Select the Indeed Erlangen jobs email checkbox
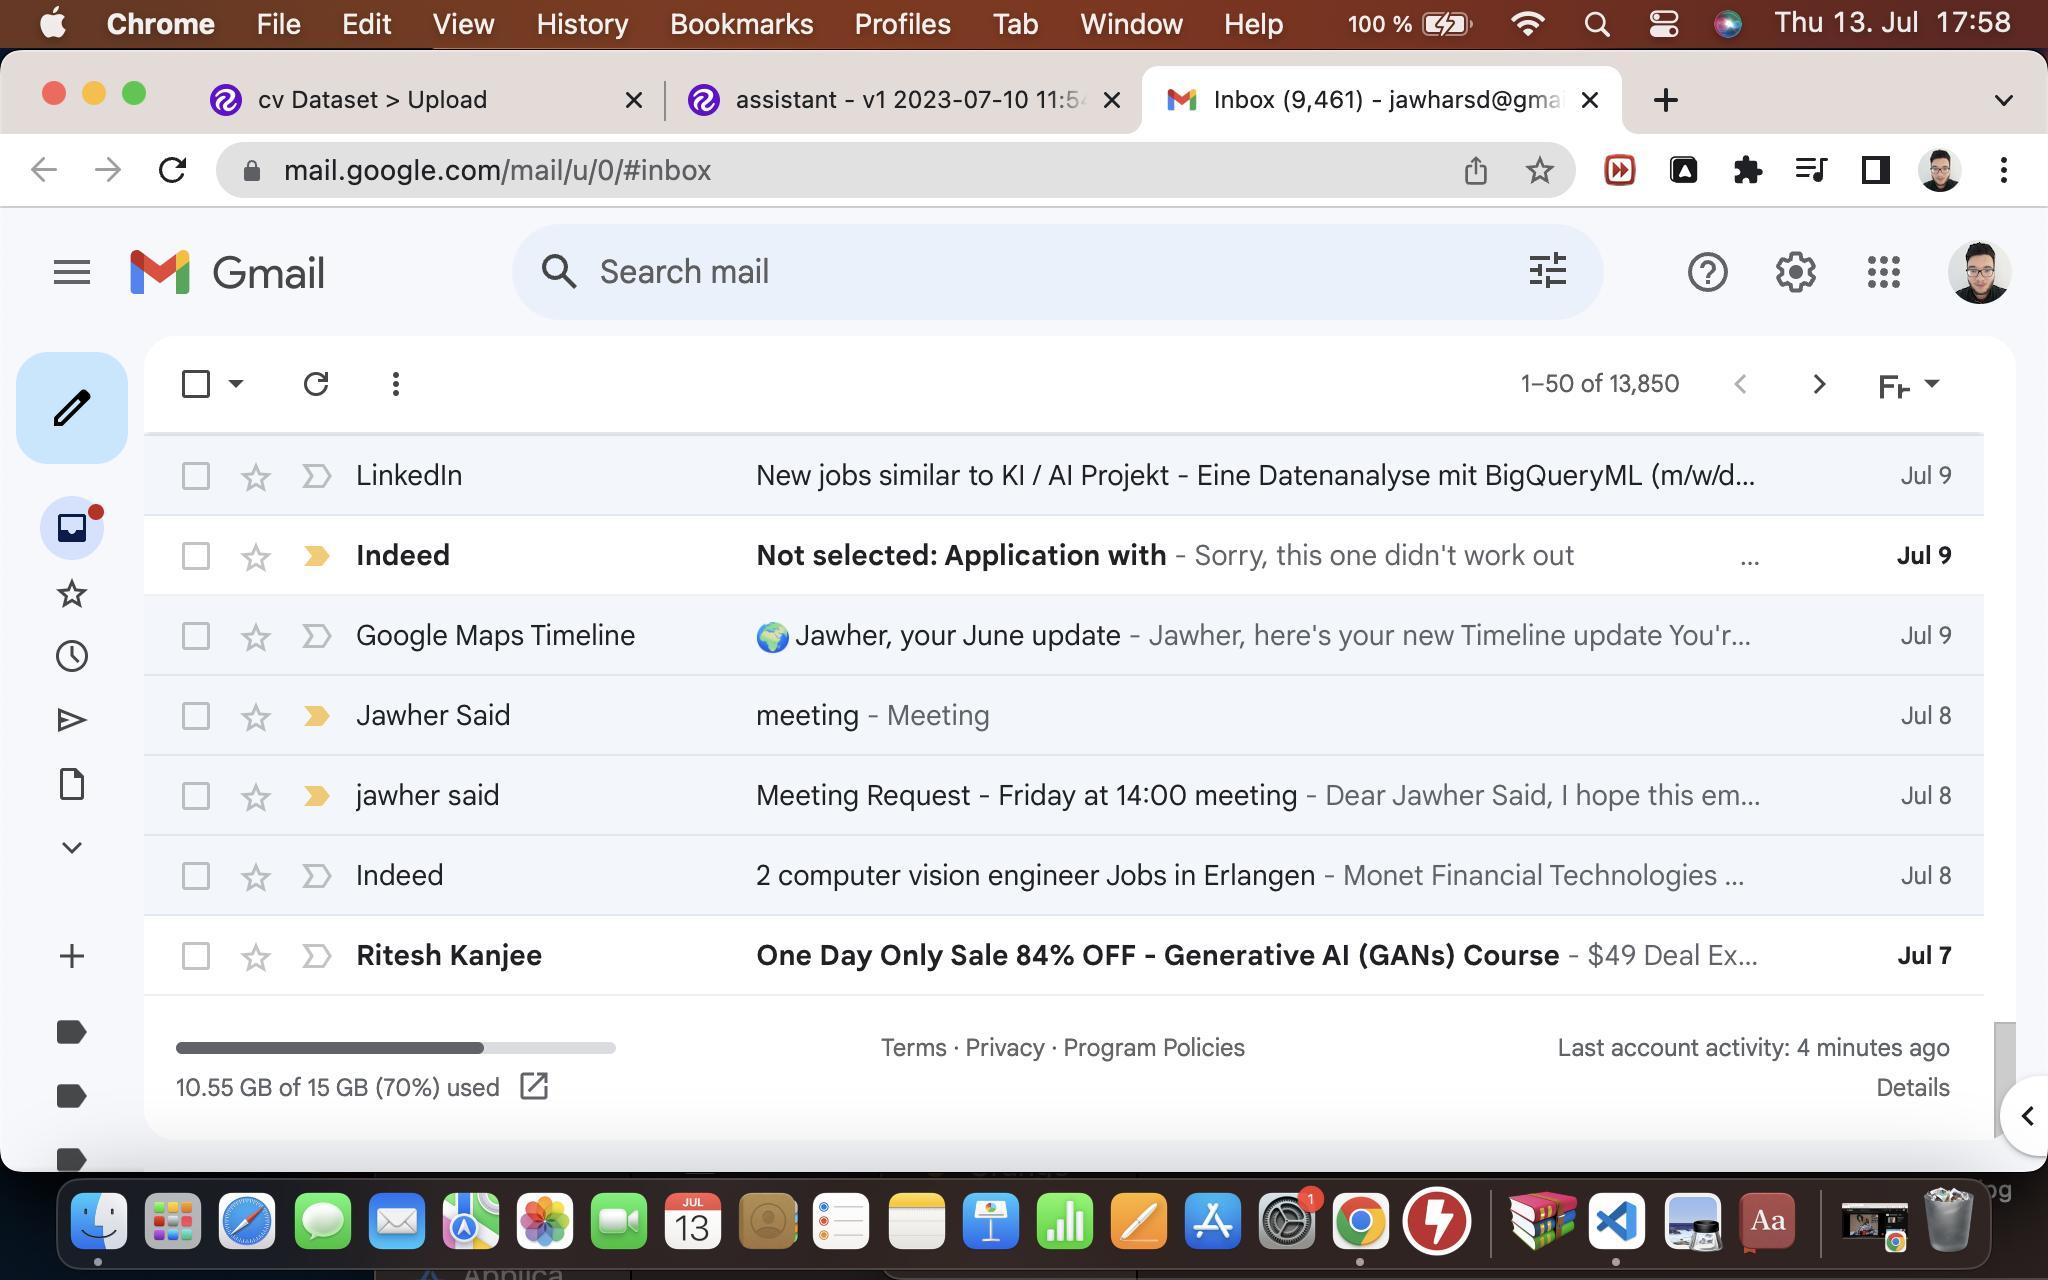Image resolution: width=2048 pixels, height=1280 pixels. click(x=196, y=876)
